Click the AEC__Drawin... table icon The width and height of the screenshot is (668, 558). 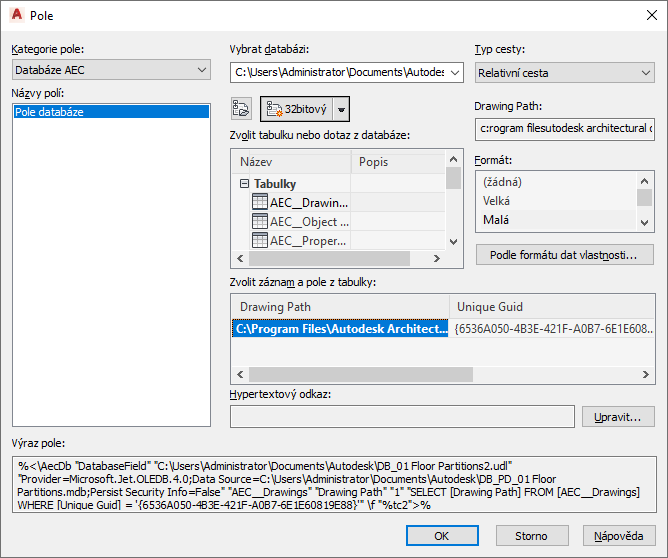point(260,201)
